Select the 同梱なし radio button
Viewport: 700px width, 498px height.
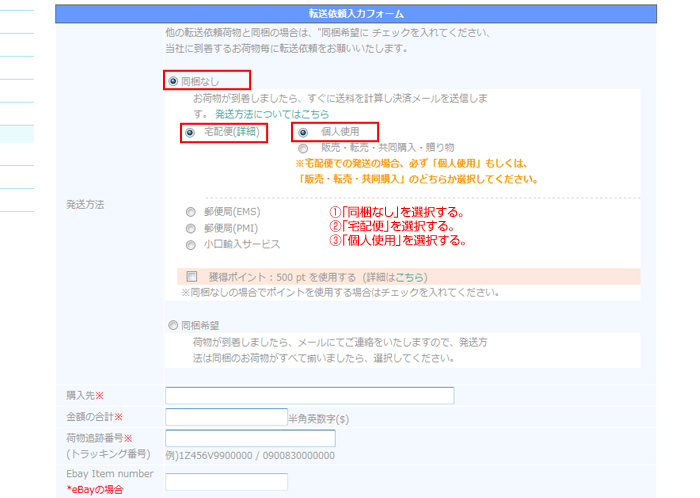tap(174, 80)
